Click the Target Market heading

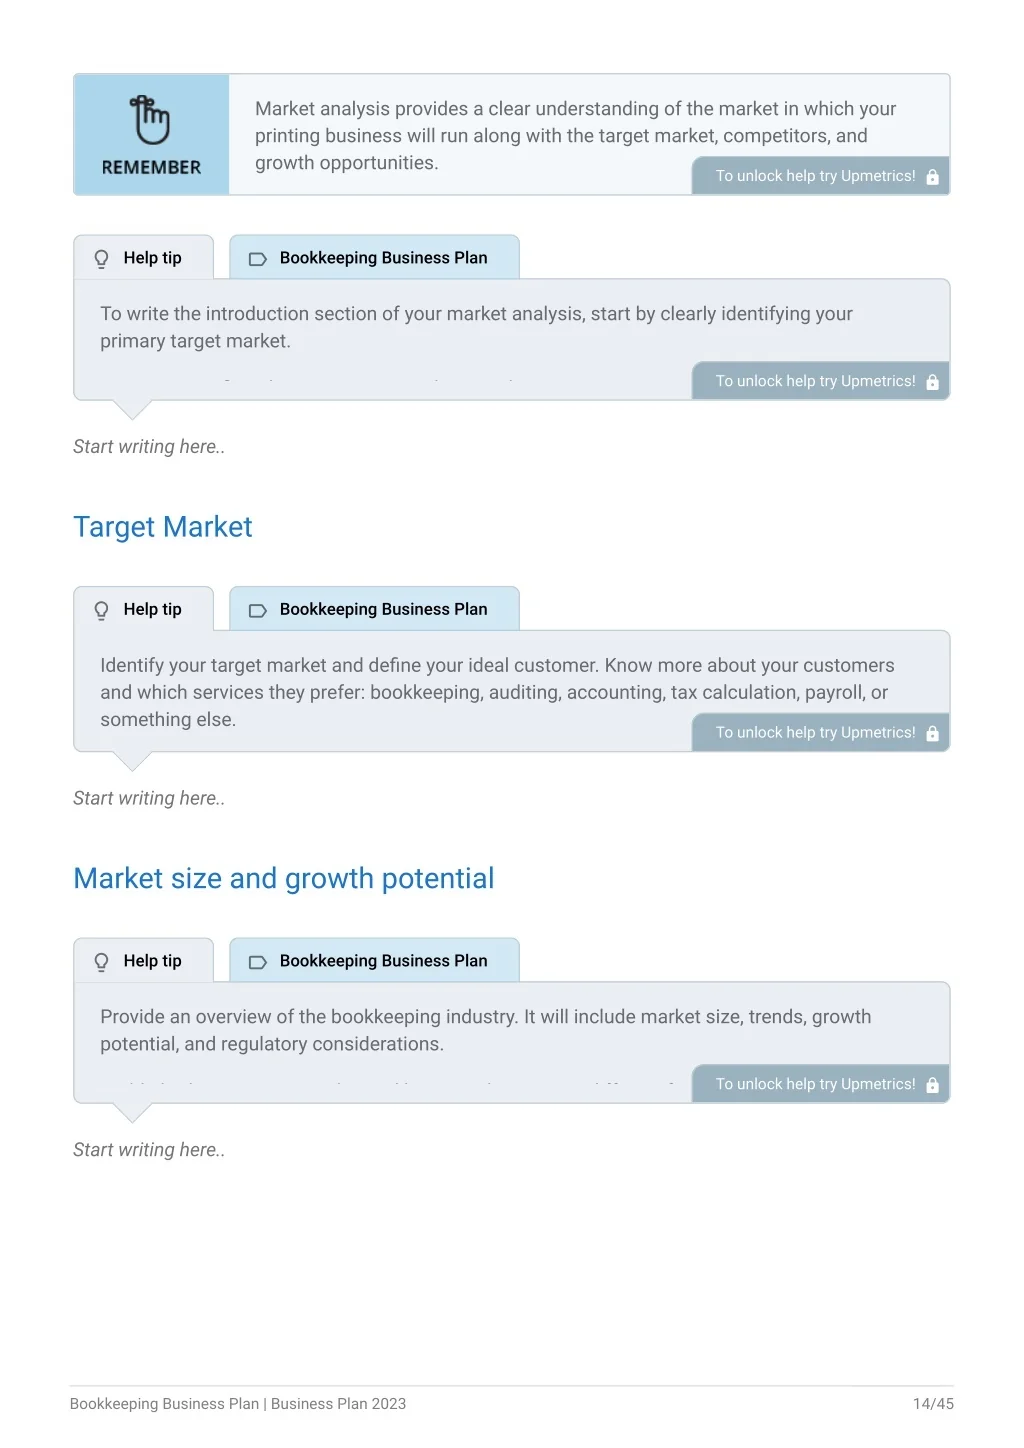click(x=163, y=527)
